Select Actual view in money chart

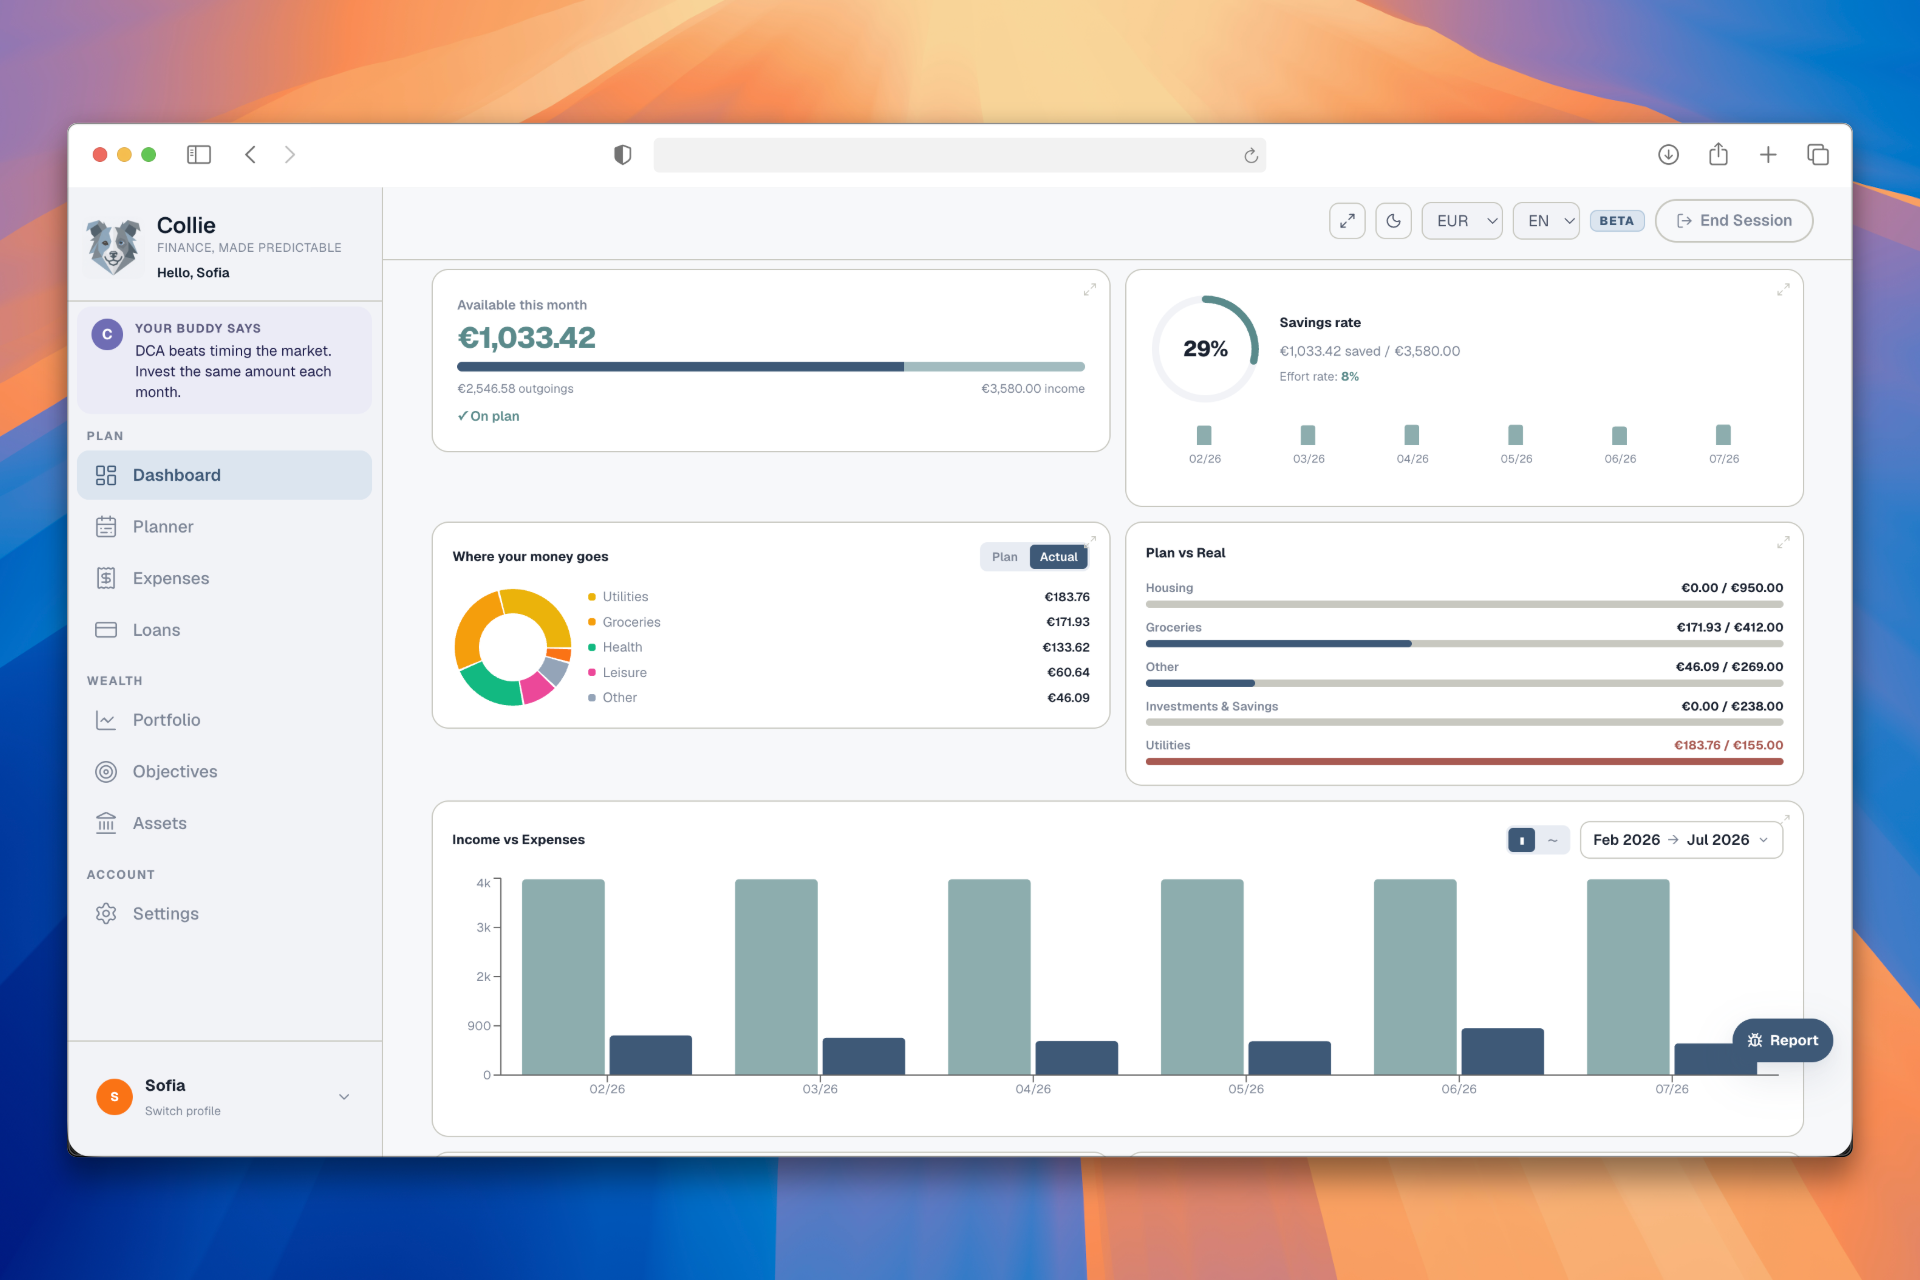1058,557
